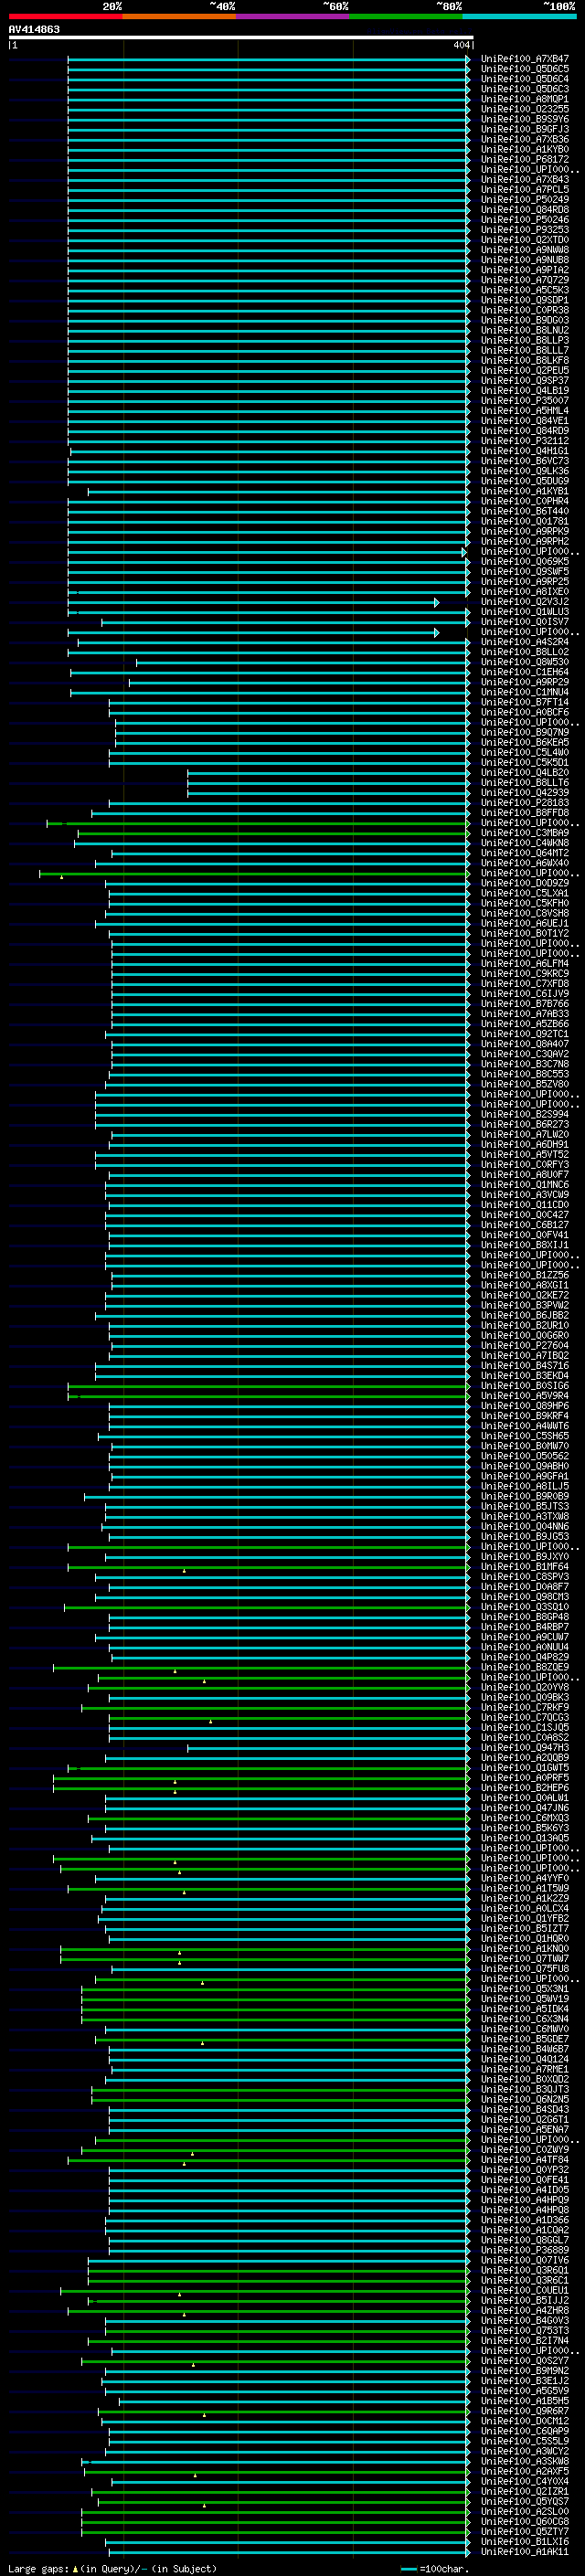Viewport: 585px width, 2576px height.
Task: Open the UniRef100_P93253 hit
Action: 525,229
